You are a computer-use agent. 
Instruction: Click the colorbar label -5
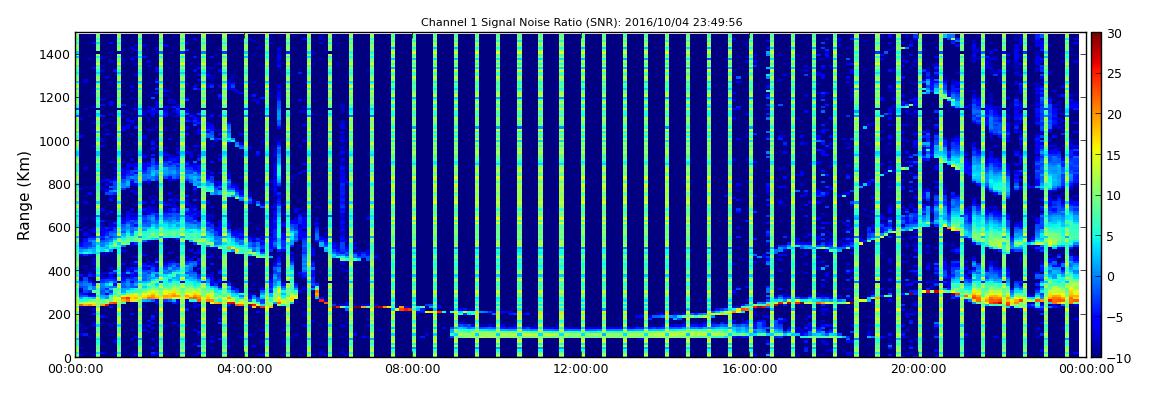tap(1115, 317)
